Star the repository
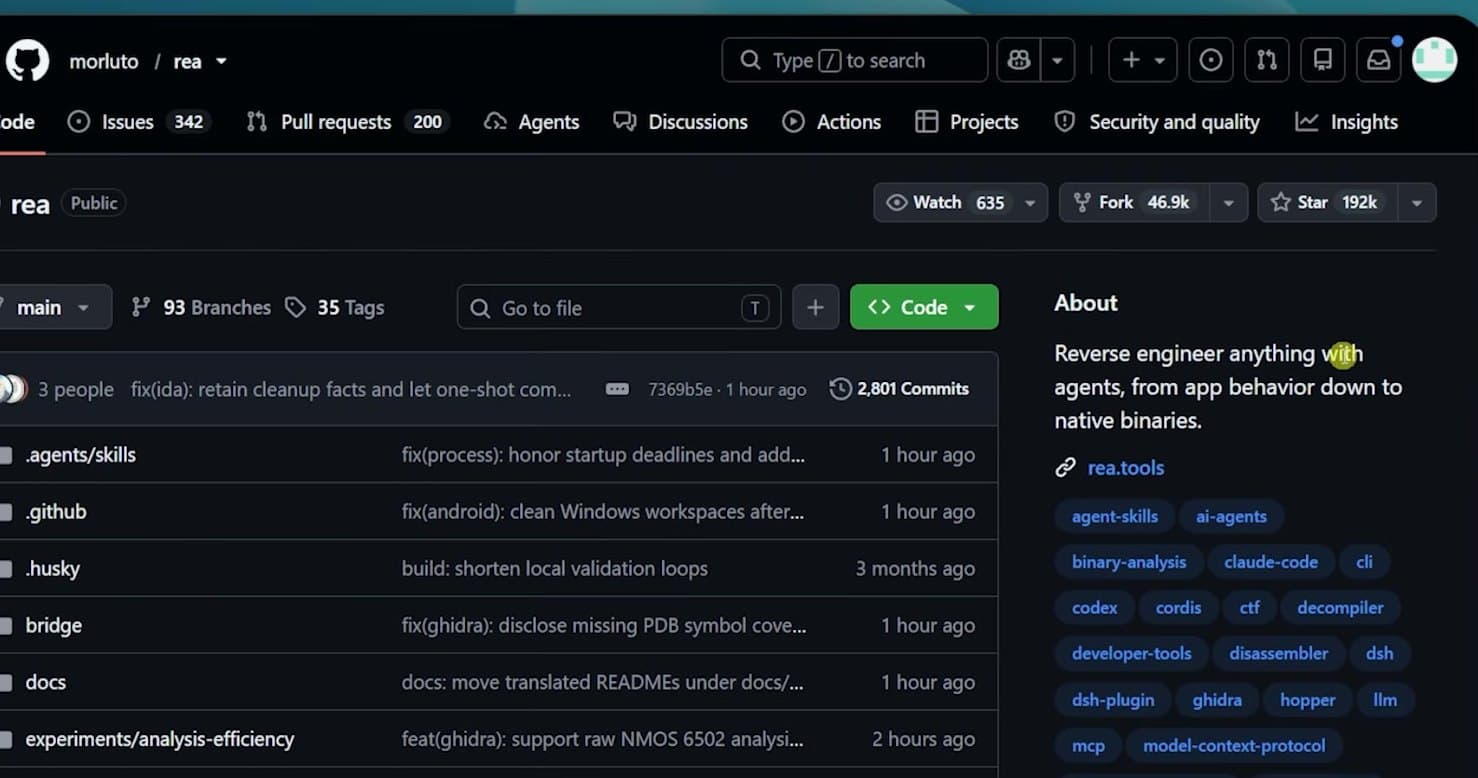1478x778 pixels. [x=1327, y=203]
